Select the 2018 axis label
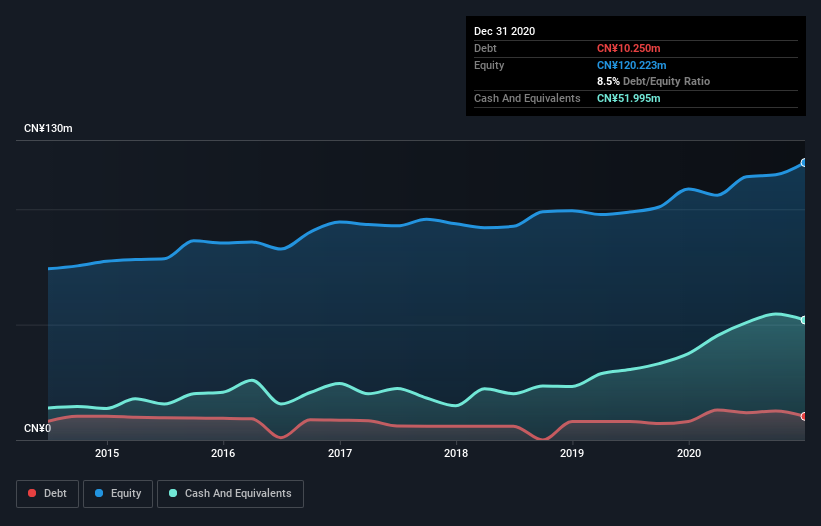 click(x=456, y=453)
